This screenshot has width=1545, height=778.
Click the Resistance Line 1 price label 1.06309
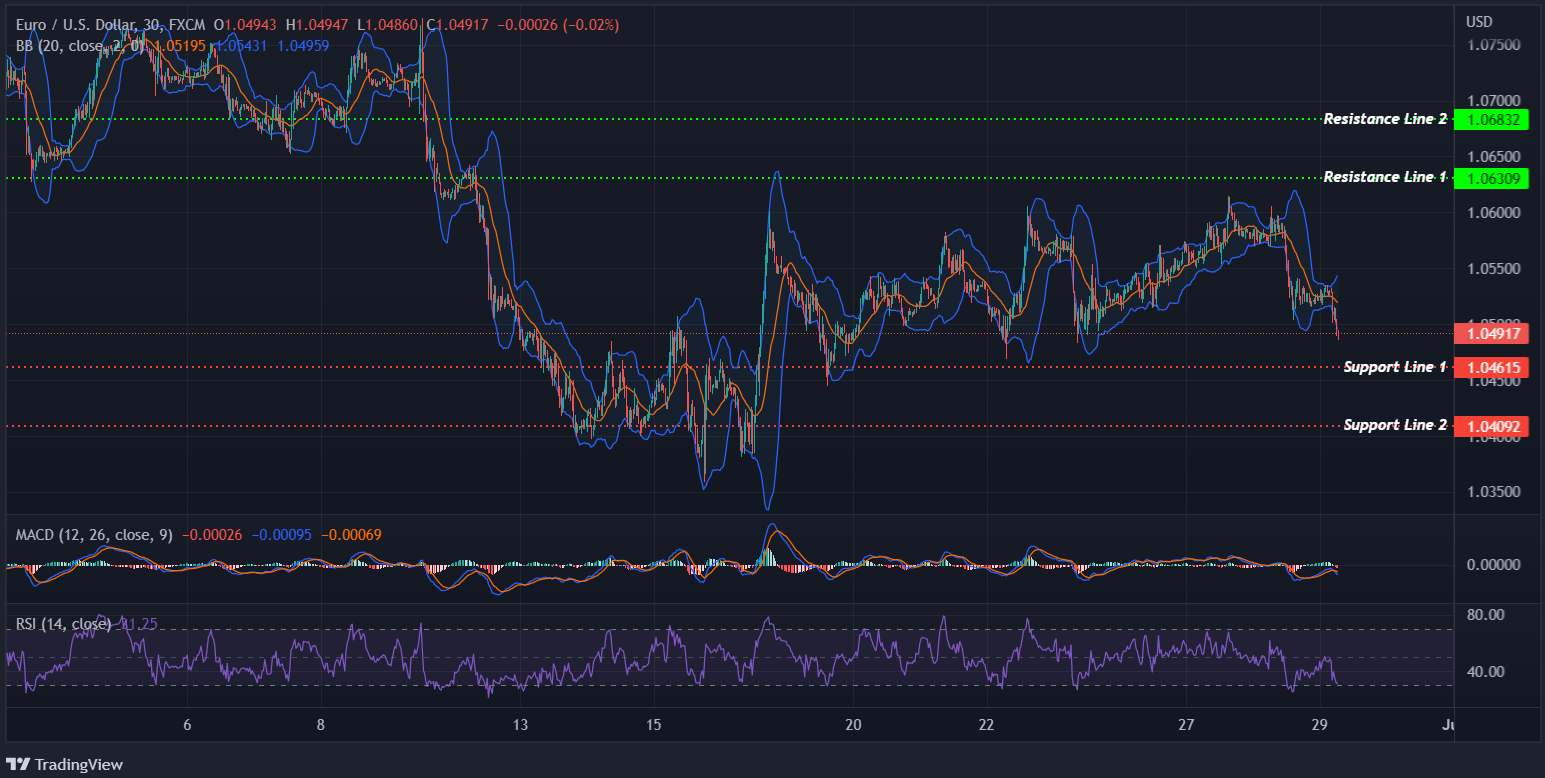pyautogui.click(x=1495, y=177)
